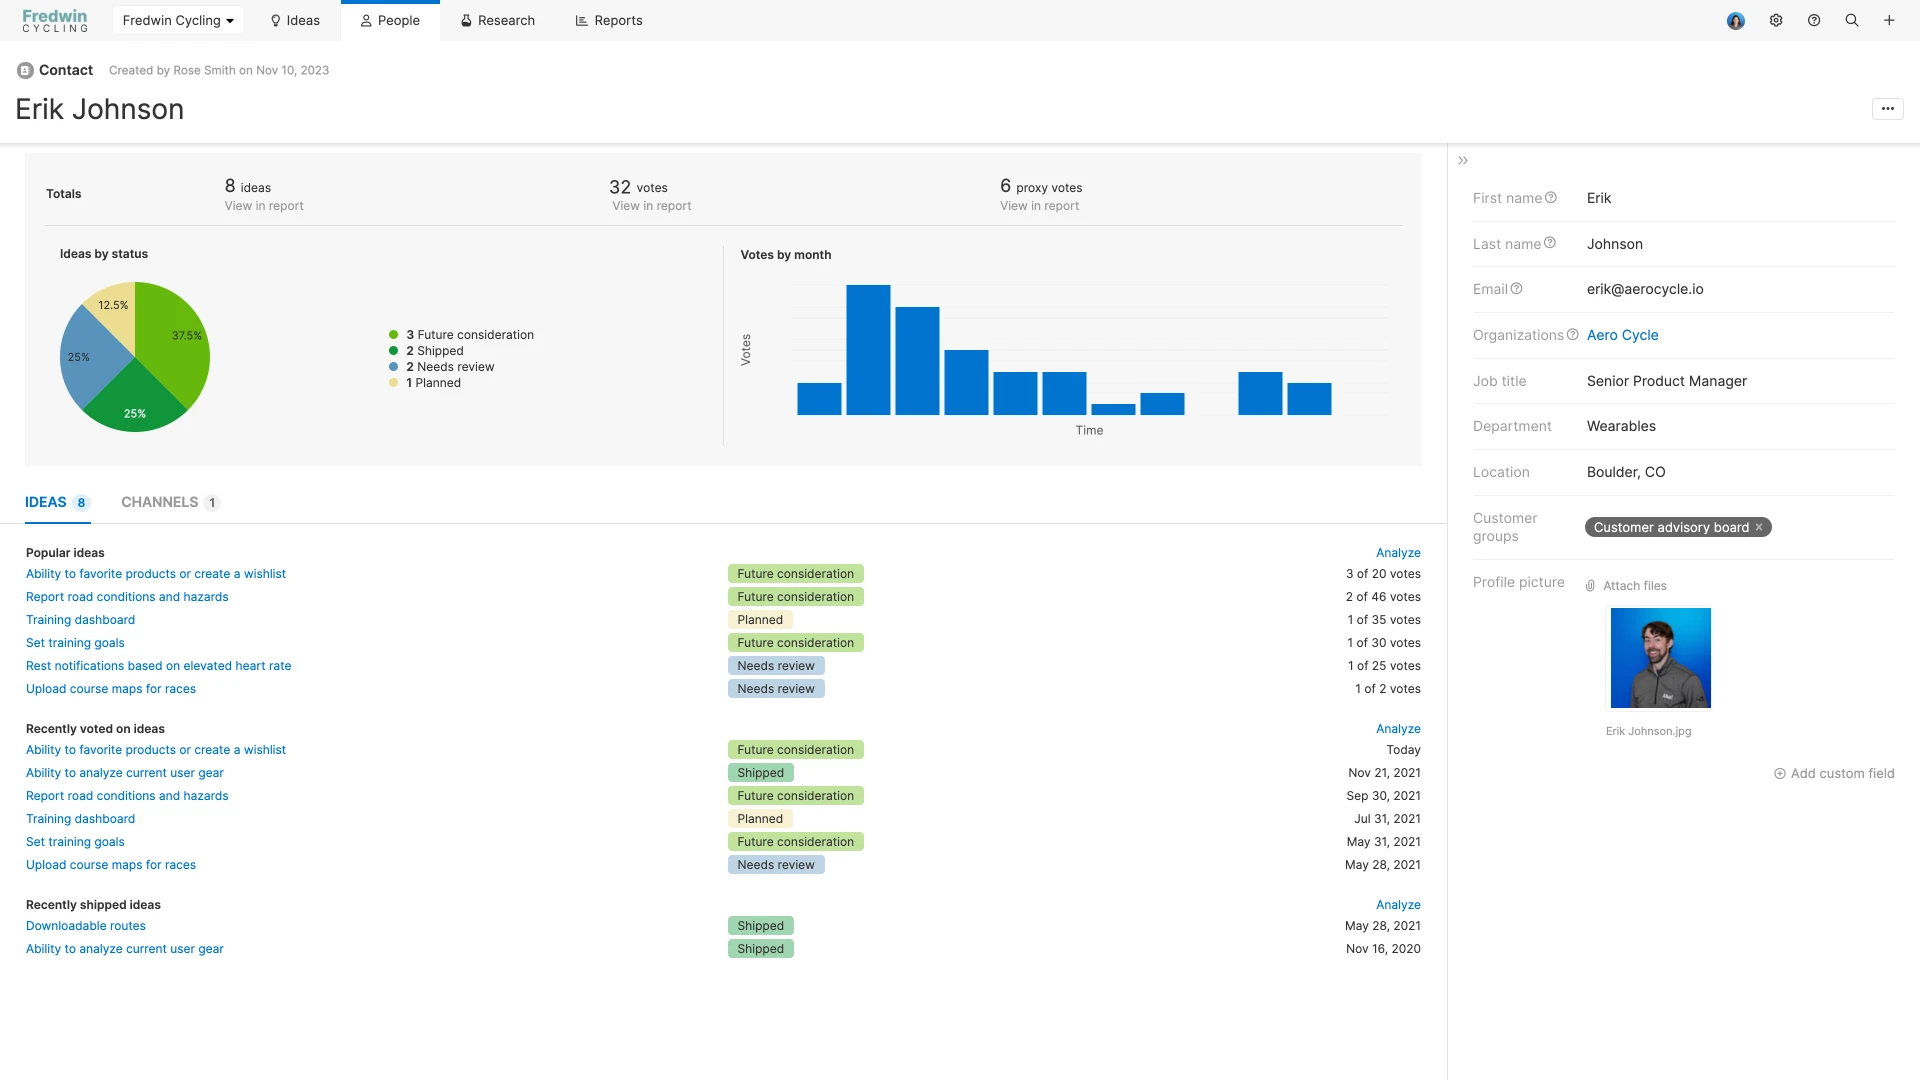Click the plus add icon

point(1889,20)
